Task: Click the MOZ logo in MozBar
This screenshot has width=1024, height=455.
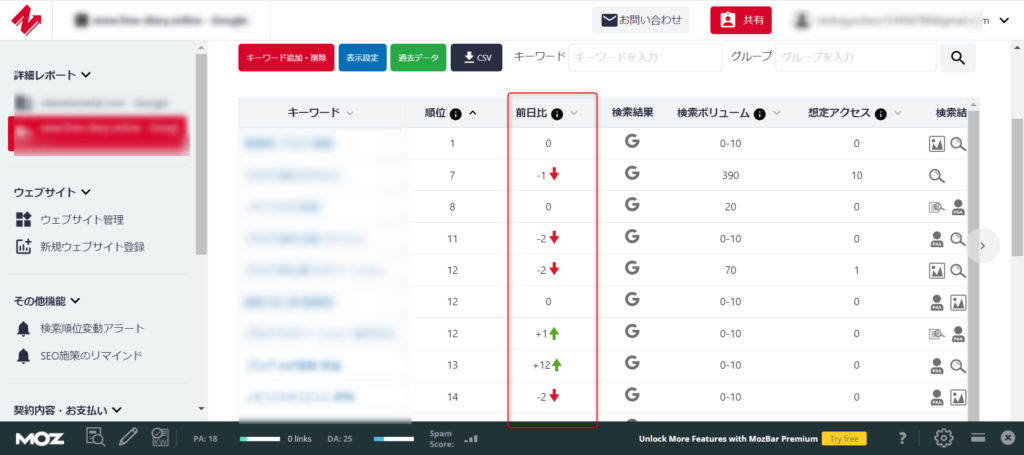Action: click(x=40, y=438)
